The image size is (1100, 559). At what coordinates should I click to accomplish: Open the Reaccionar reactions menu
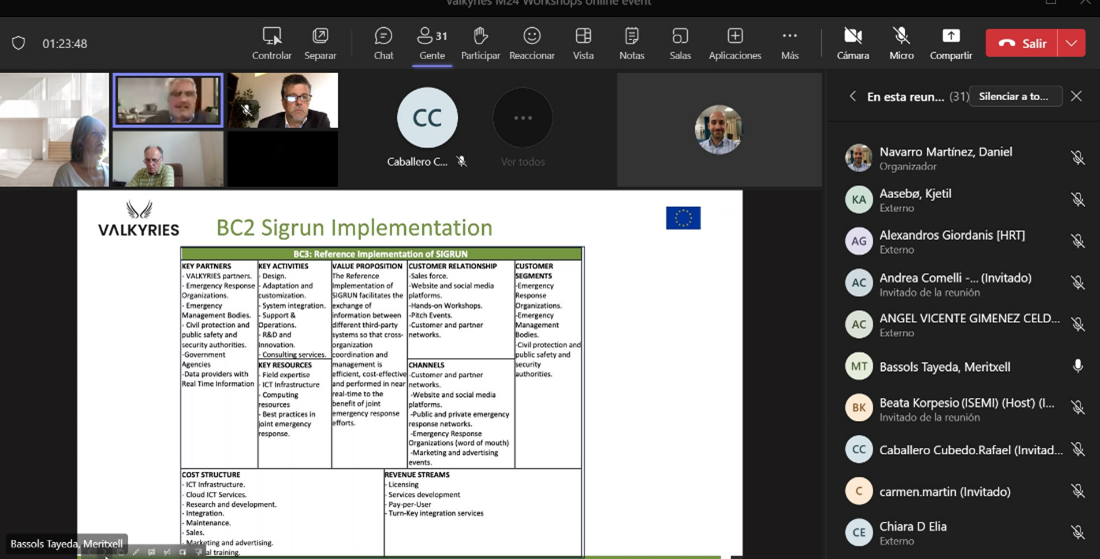click(x=531, y=43)
